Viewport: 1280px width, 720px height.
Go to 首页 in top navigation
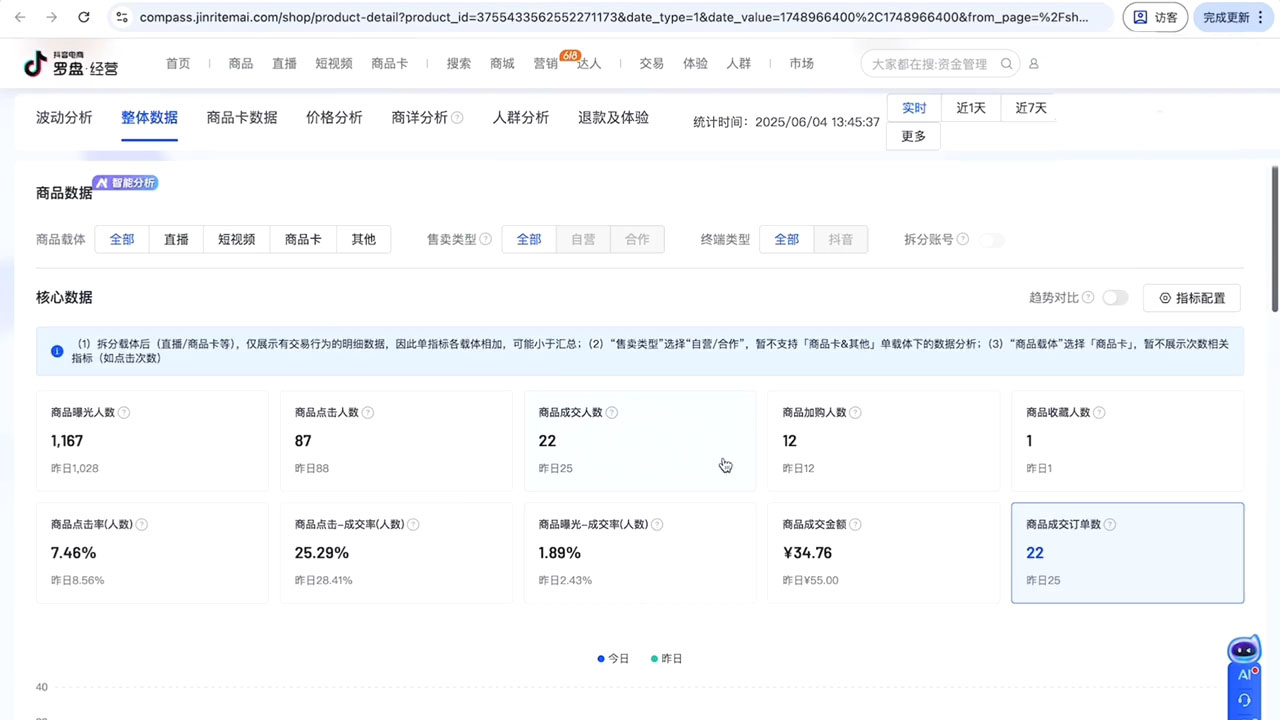click(178, 63)
